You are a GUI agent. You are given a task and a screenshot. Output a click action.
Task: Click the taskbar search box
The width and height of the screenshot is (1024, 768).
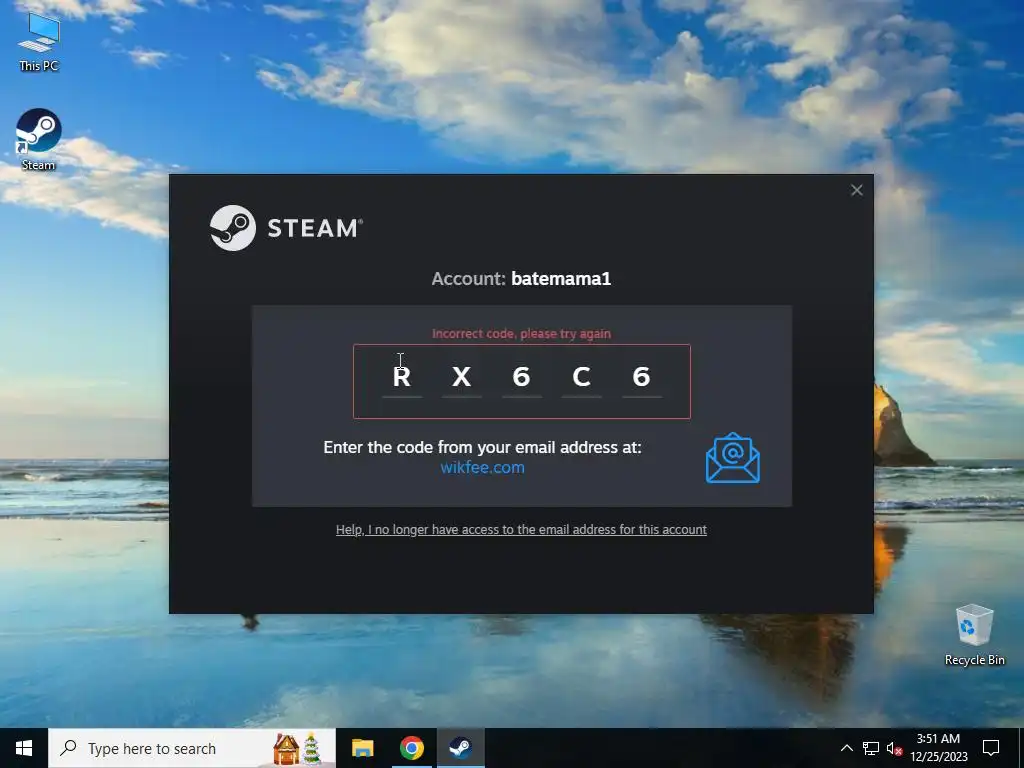tap(191, 748)
